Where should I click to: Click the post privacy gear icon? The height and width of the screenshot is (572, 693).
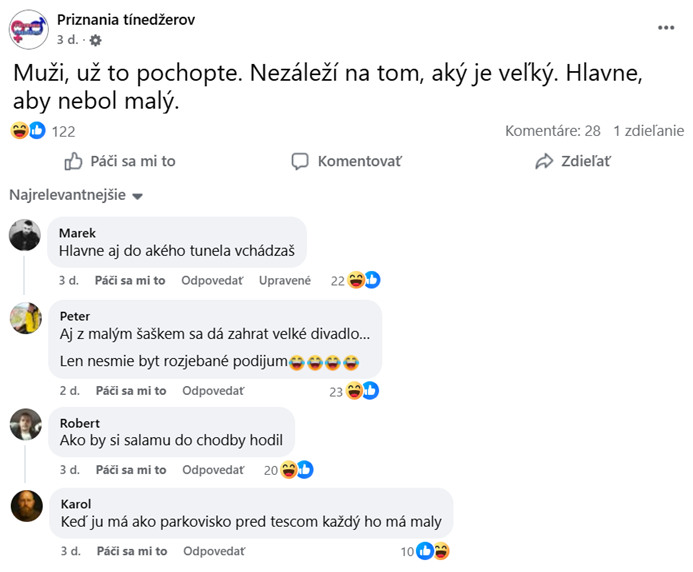point(96,40)
